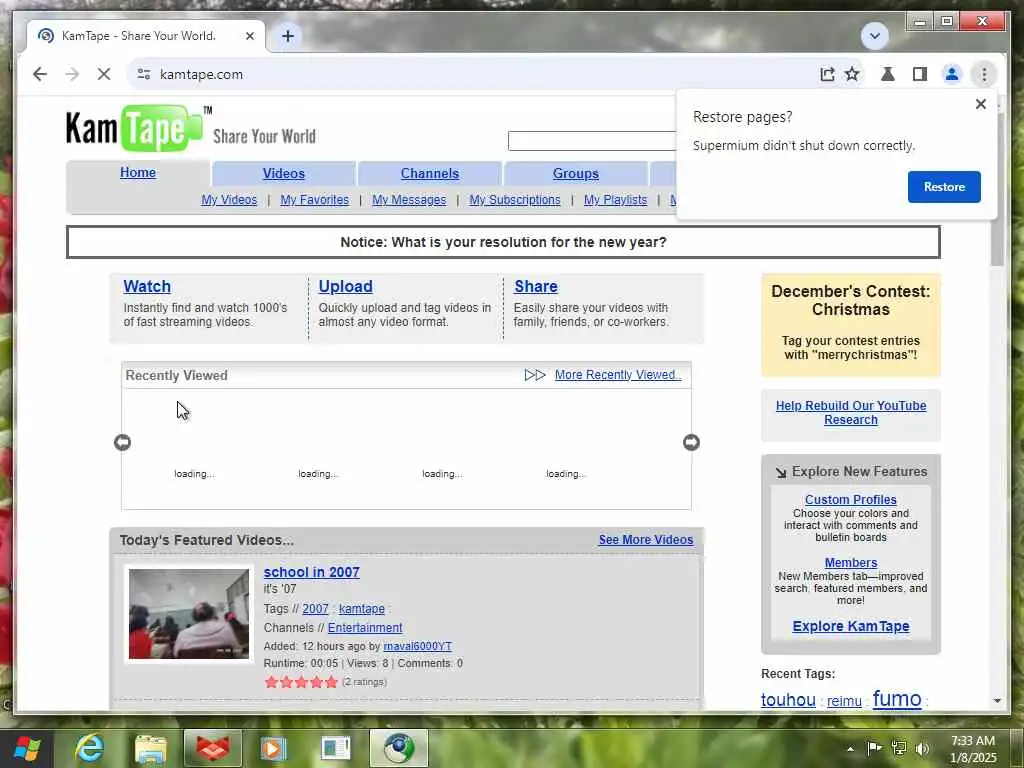Screen dimensions: 1024x768
Task: Open the network tray icon
Action: [x=899, y=748]
